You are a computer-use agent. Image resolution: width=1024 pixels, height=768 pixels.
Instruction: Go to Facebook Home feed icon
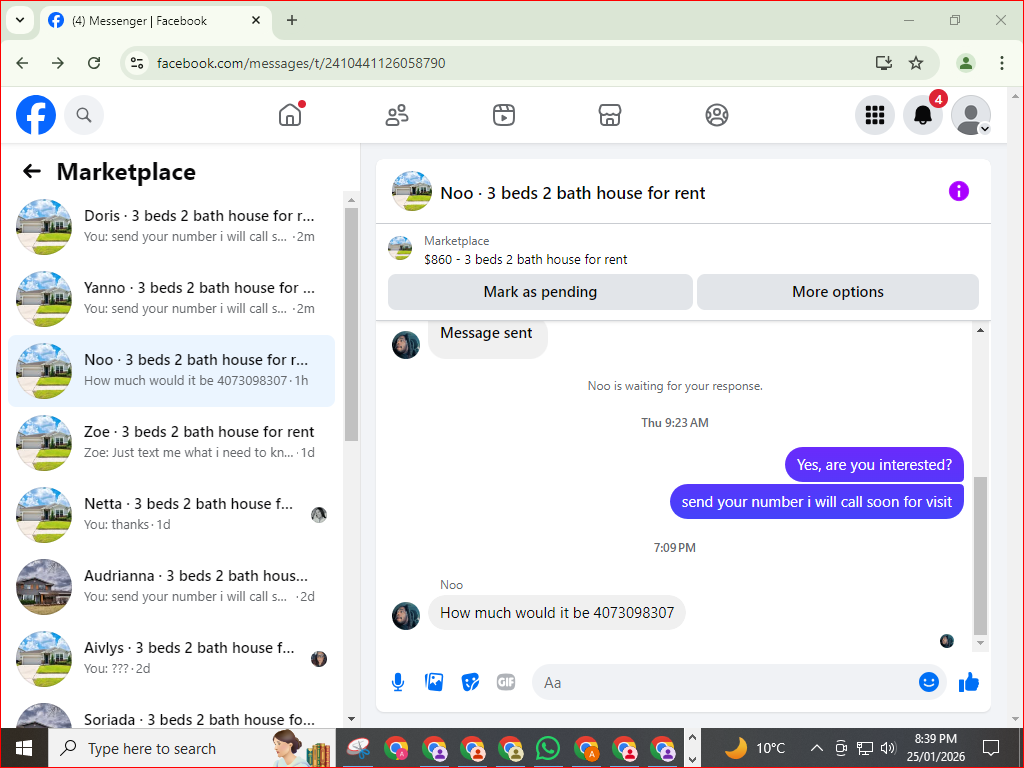click(x=290, y=116)
